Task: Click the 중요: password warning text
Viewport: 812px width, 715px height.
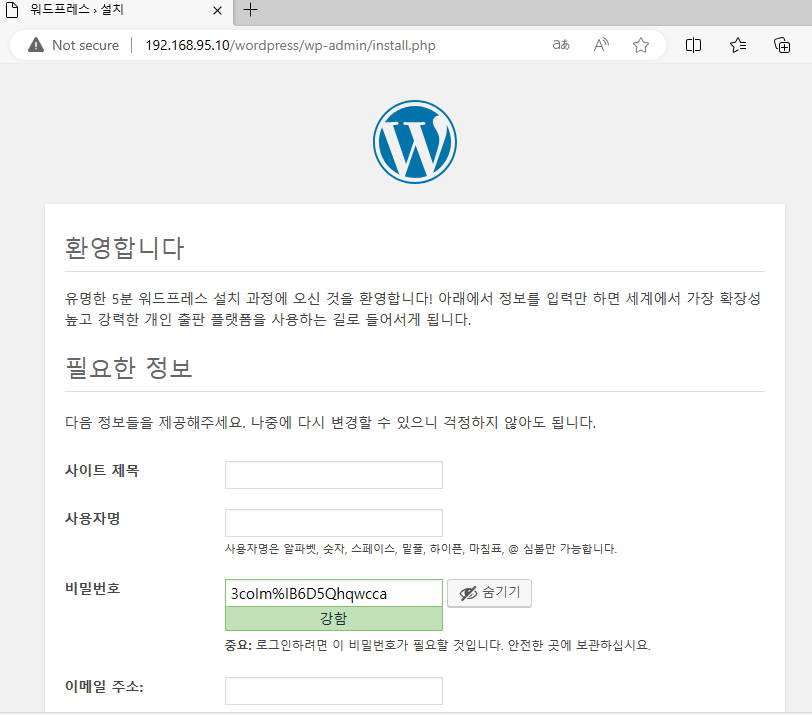Action: [x=438, y=645]
